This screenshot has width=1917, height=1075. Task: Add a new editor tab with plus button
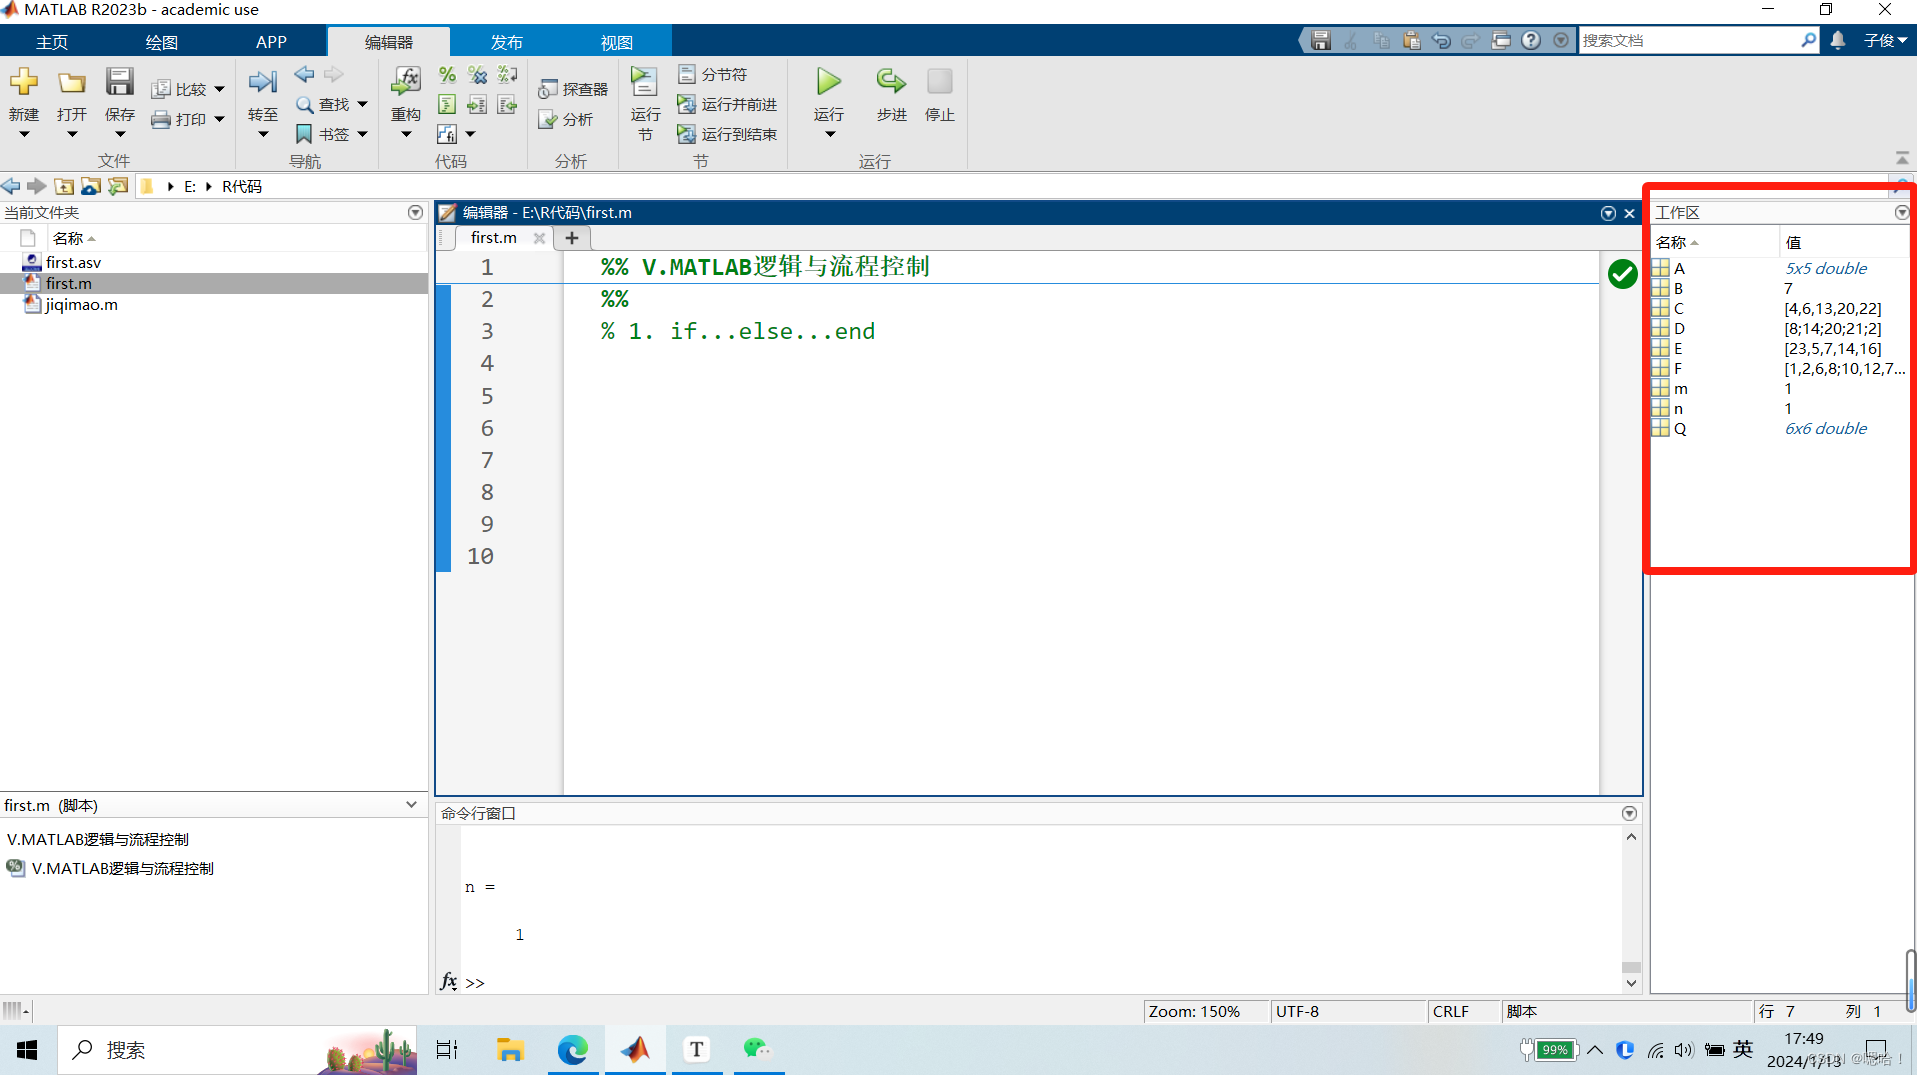pyautogui.click(x=572, y=238)
